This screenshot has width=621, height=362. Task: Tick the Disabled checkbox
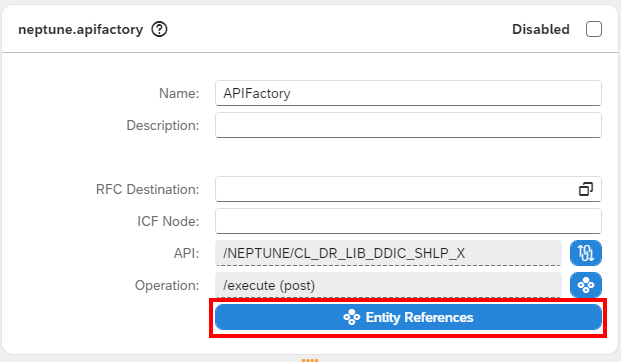pos(594,29)
